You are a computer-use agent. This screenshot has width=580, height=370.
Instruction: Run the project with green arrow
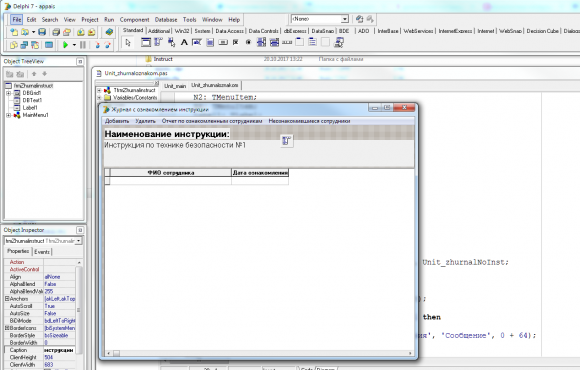click(65, 45)
